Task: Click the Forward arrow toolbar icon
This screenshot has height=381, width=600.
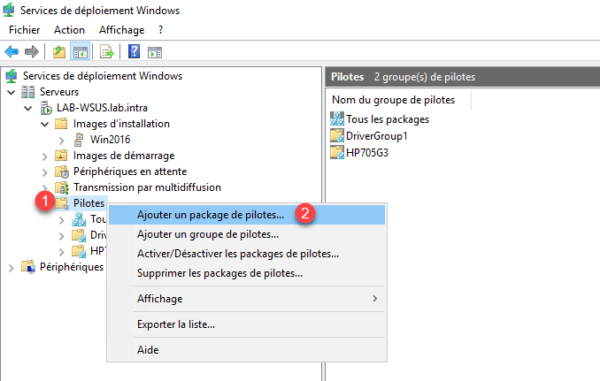Action: point(31,51)
